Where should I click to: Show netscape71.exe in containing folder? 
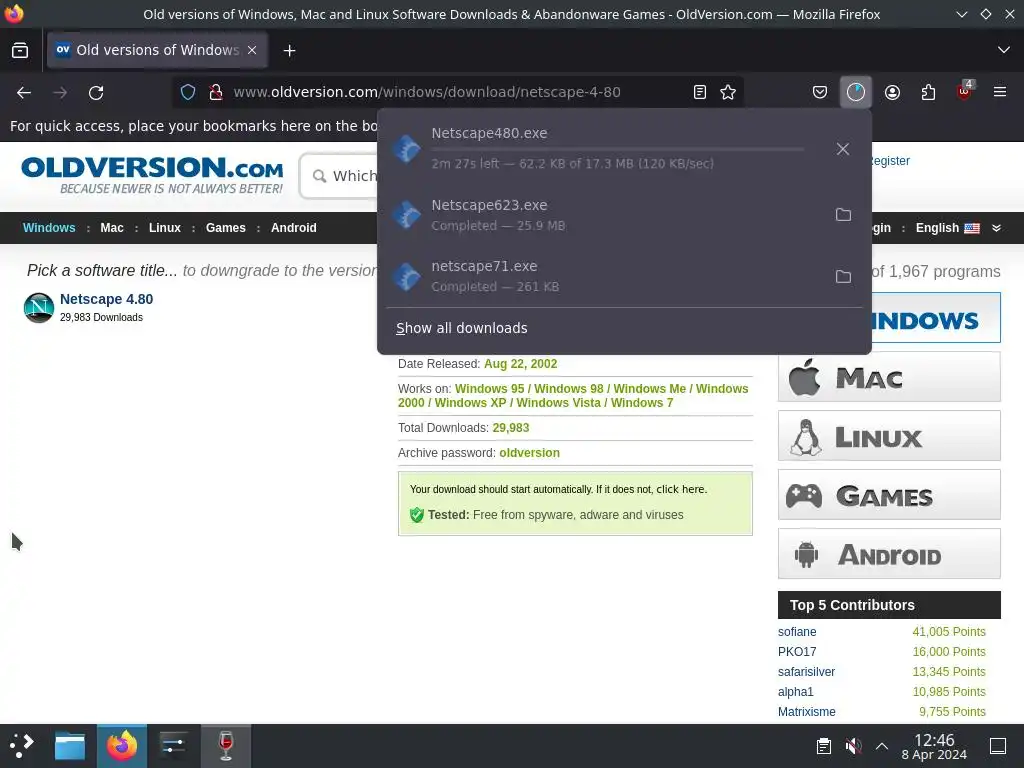coord(843,276)
